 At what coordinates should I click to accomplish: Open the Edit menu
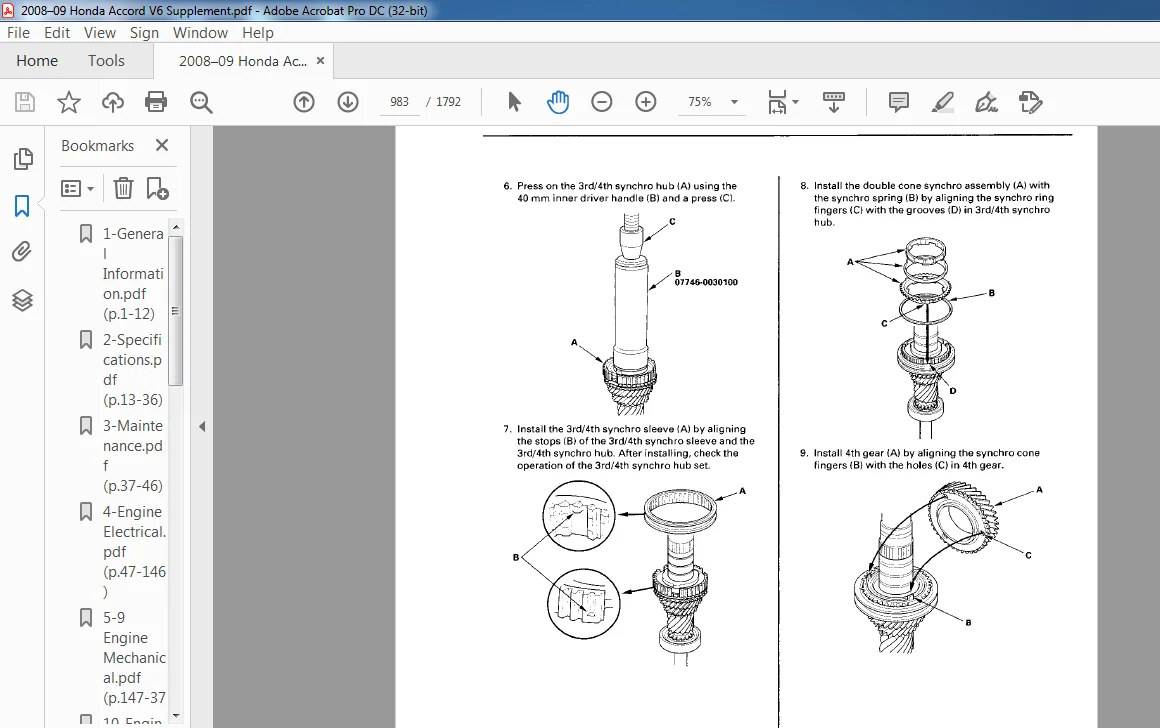coord(57,33)
